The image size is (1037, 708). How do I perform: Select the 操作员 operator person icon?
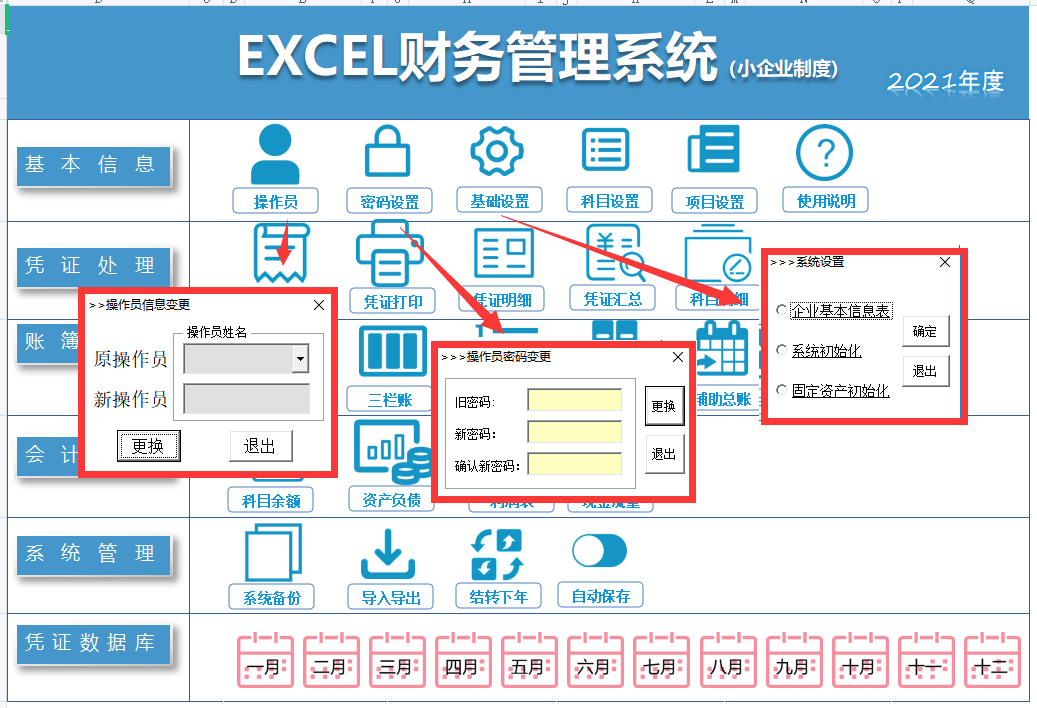[275, 150]
